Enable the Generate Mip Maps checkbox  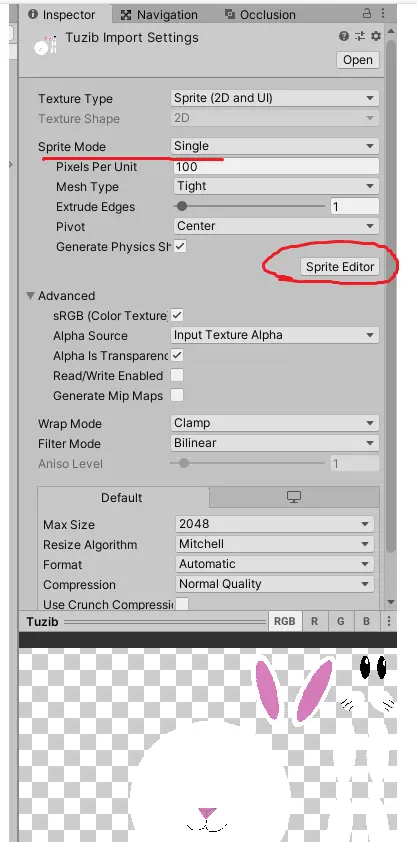click(177, 396)
